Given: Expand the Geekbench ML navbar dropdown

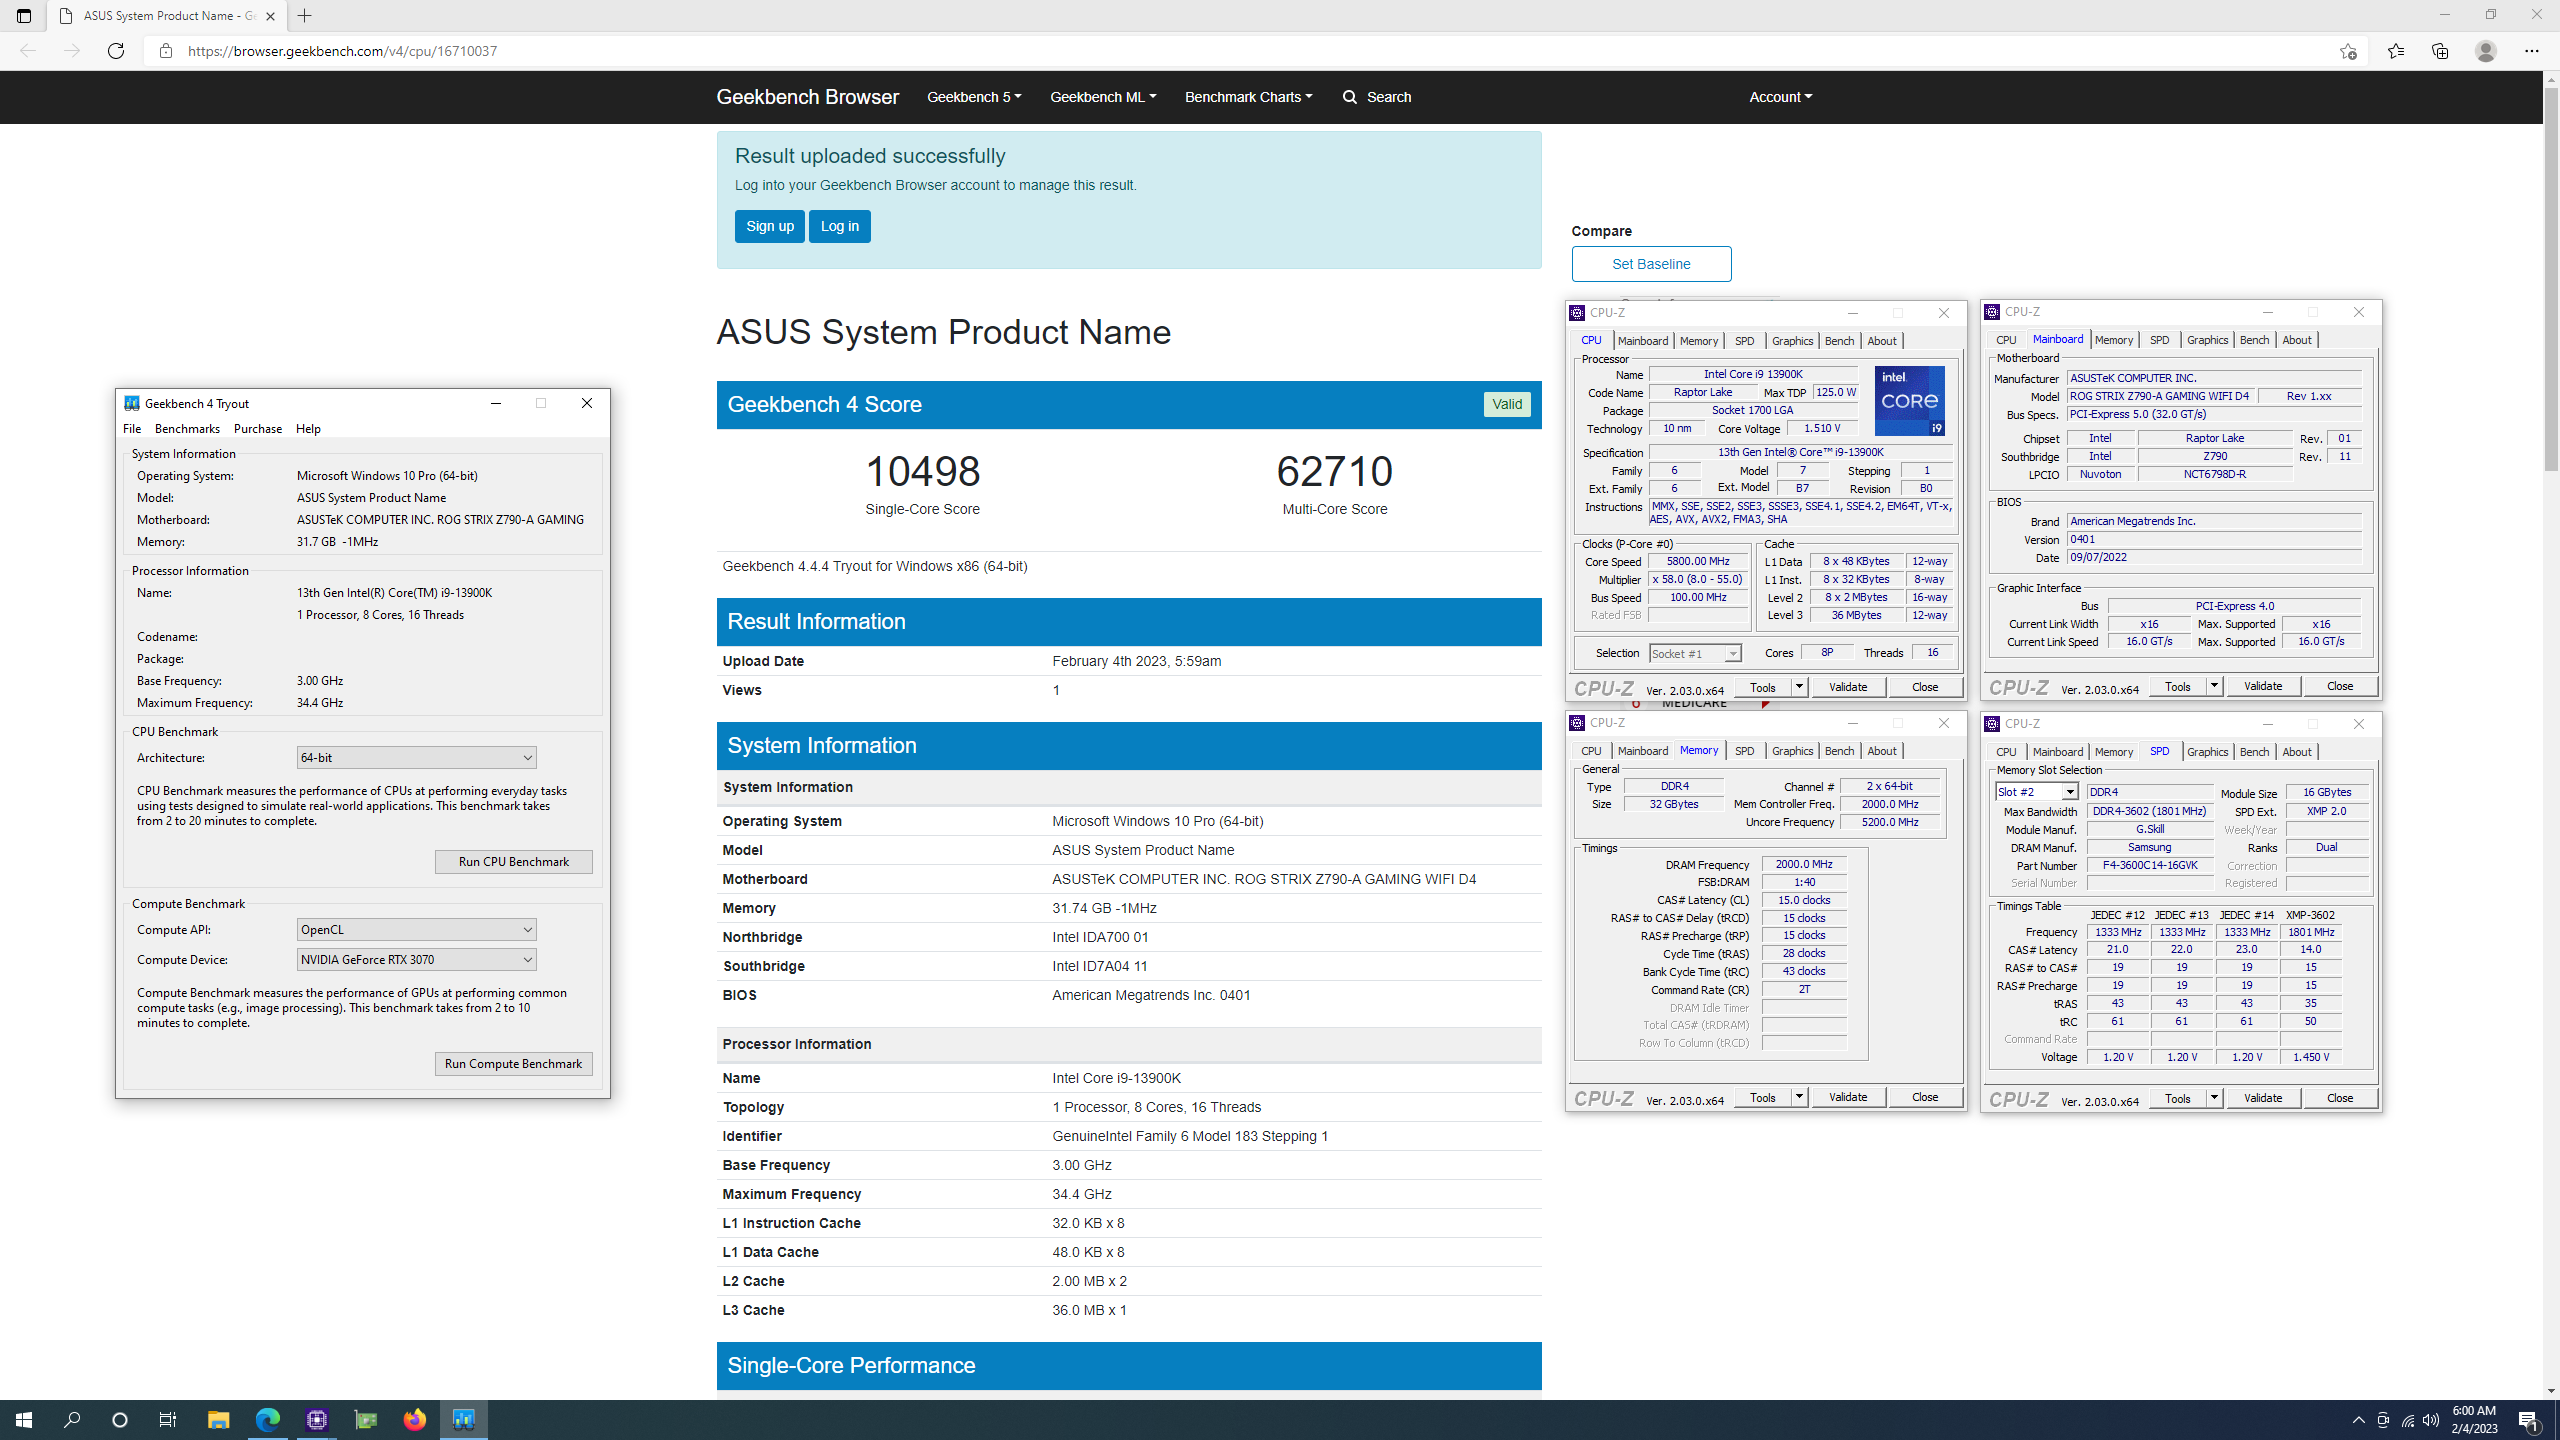Looking at the screenshot, I should (1103, 97).
